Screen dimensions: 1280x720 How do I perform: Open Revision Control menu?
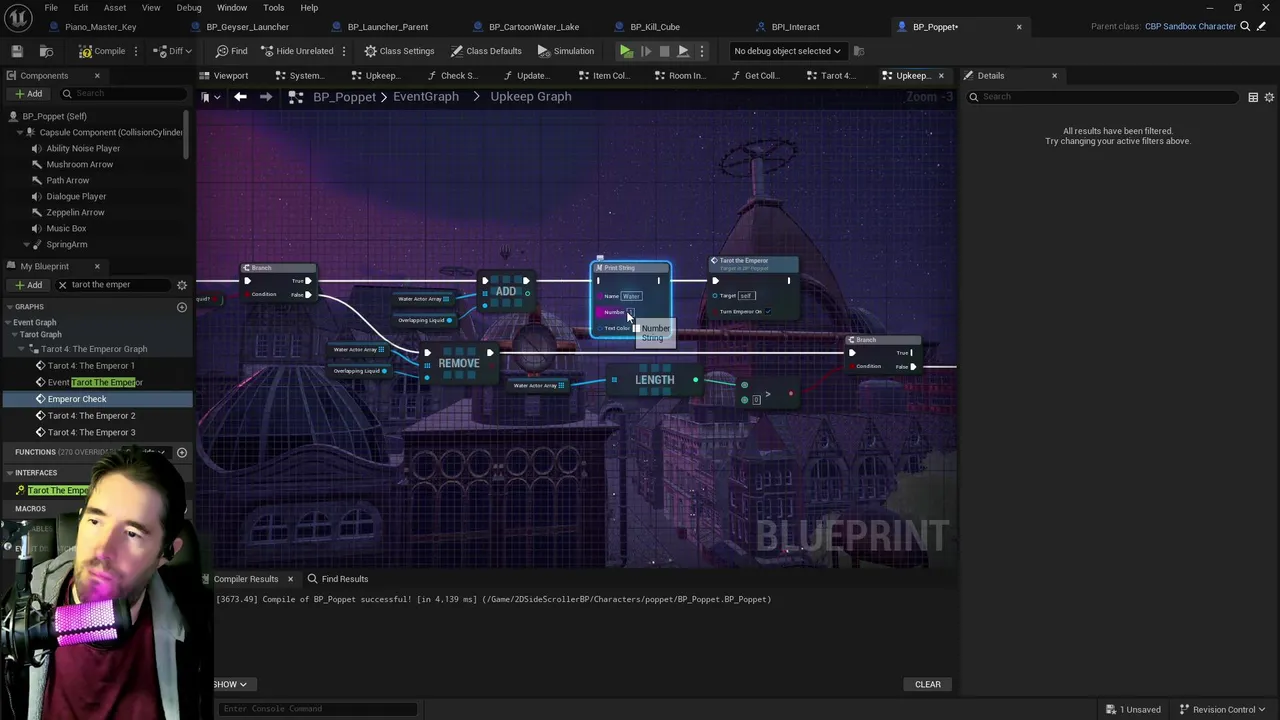tap(1223, 709)
